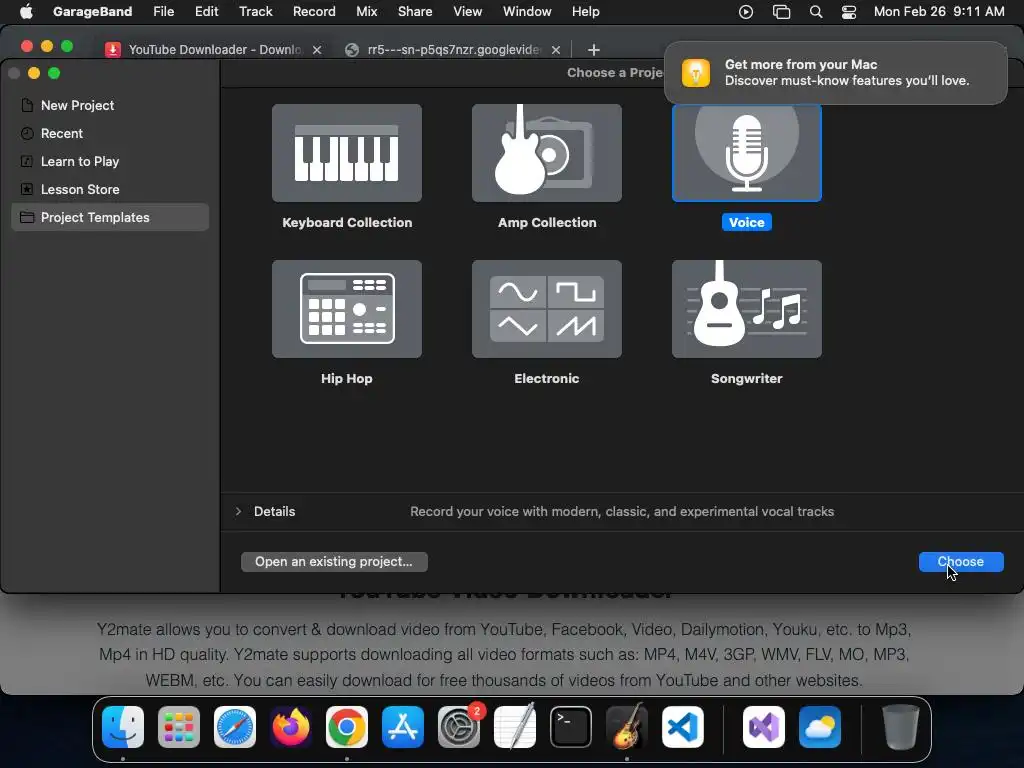Image resolution: width=1024 pixels, height=768 pixels.
Task: Open the Weather cloud icon in Dock
Action: point(820,727)
